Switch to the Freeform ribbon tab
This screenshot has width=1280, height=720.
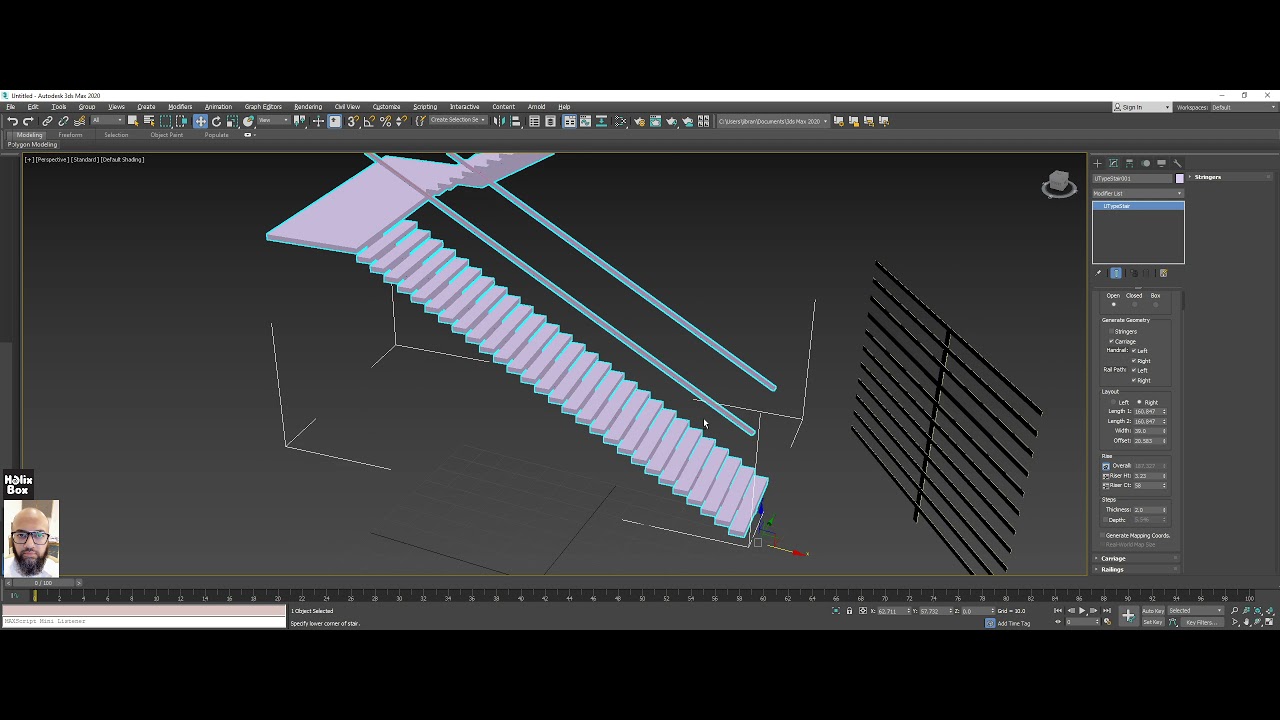pos(70,135)
